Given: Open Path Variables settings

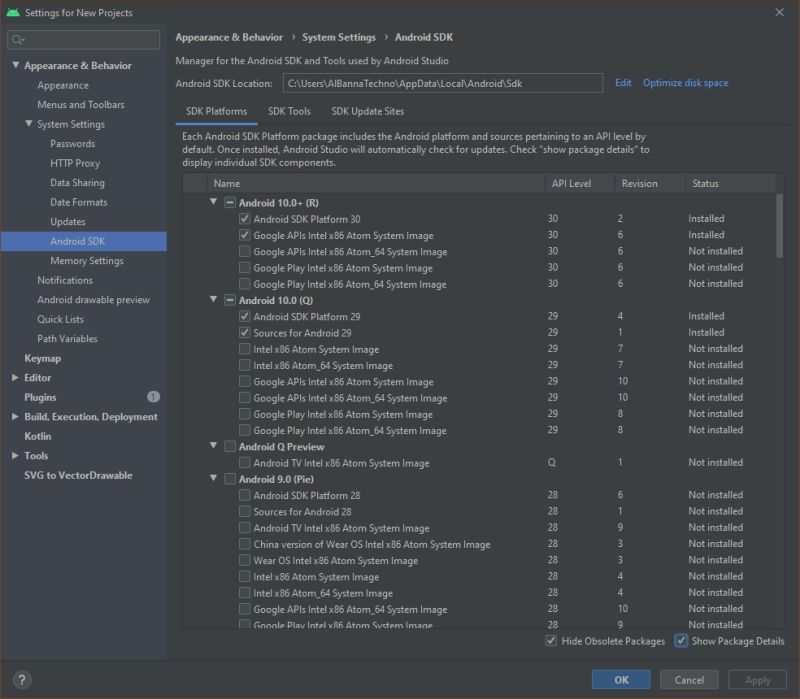Looking at the screenshot, I should (x=67, y=339).
